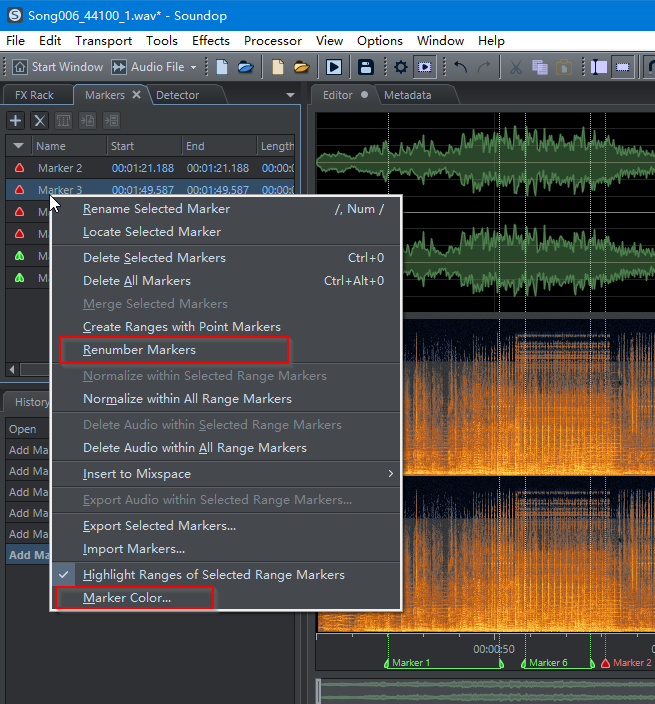Click the redo arrow icon

tap(484, 67)
